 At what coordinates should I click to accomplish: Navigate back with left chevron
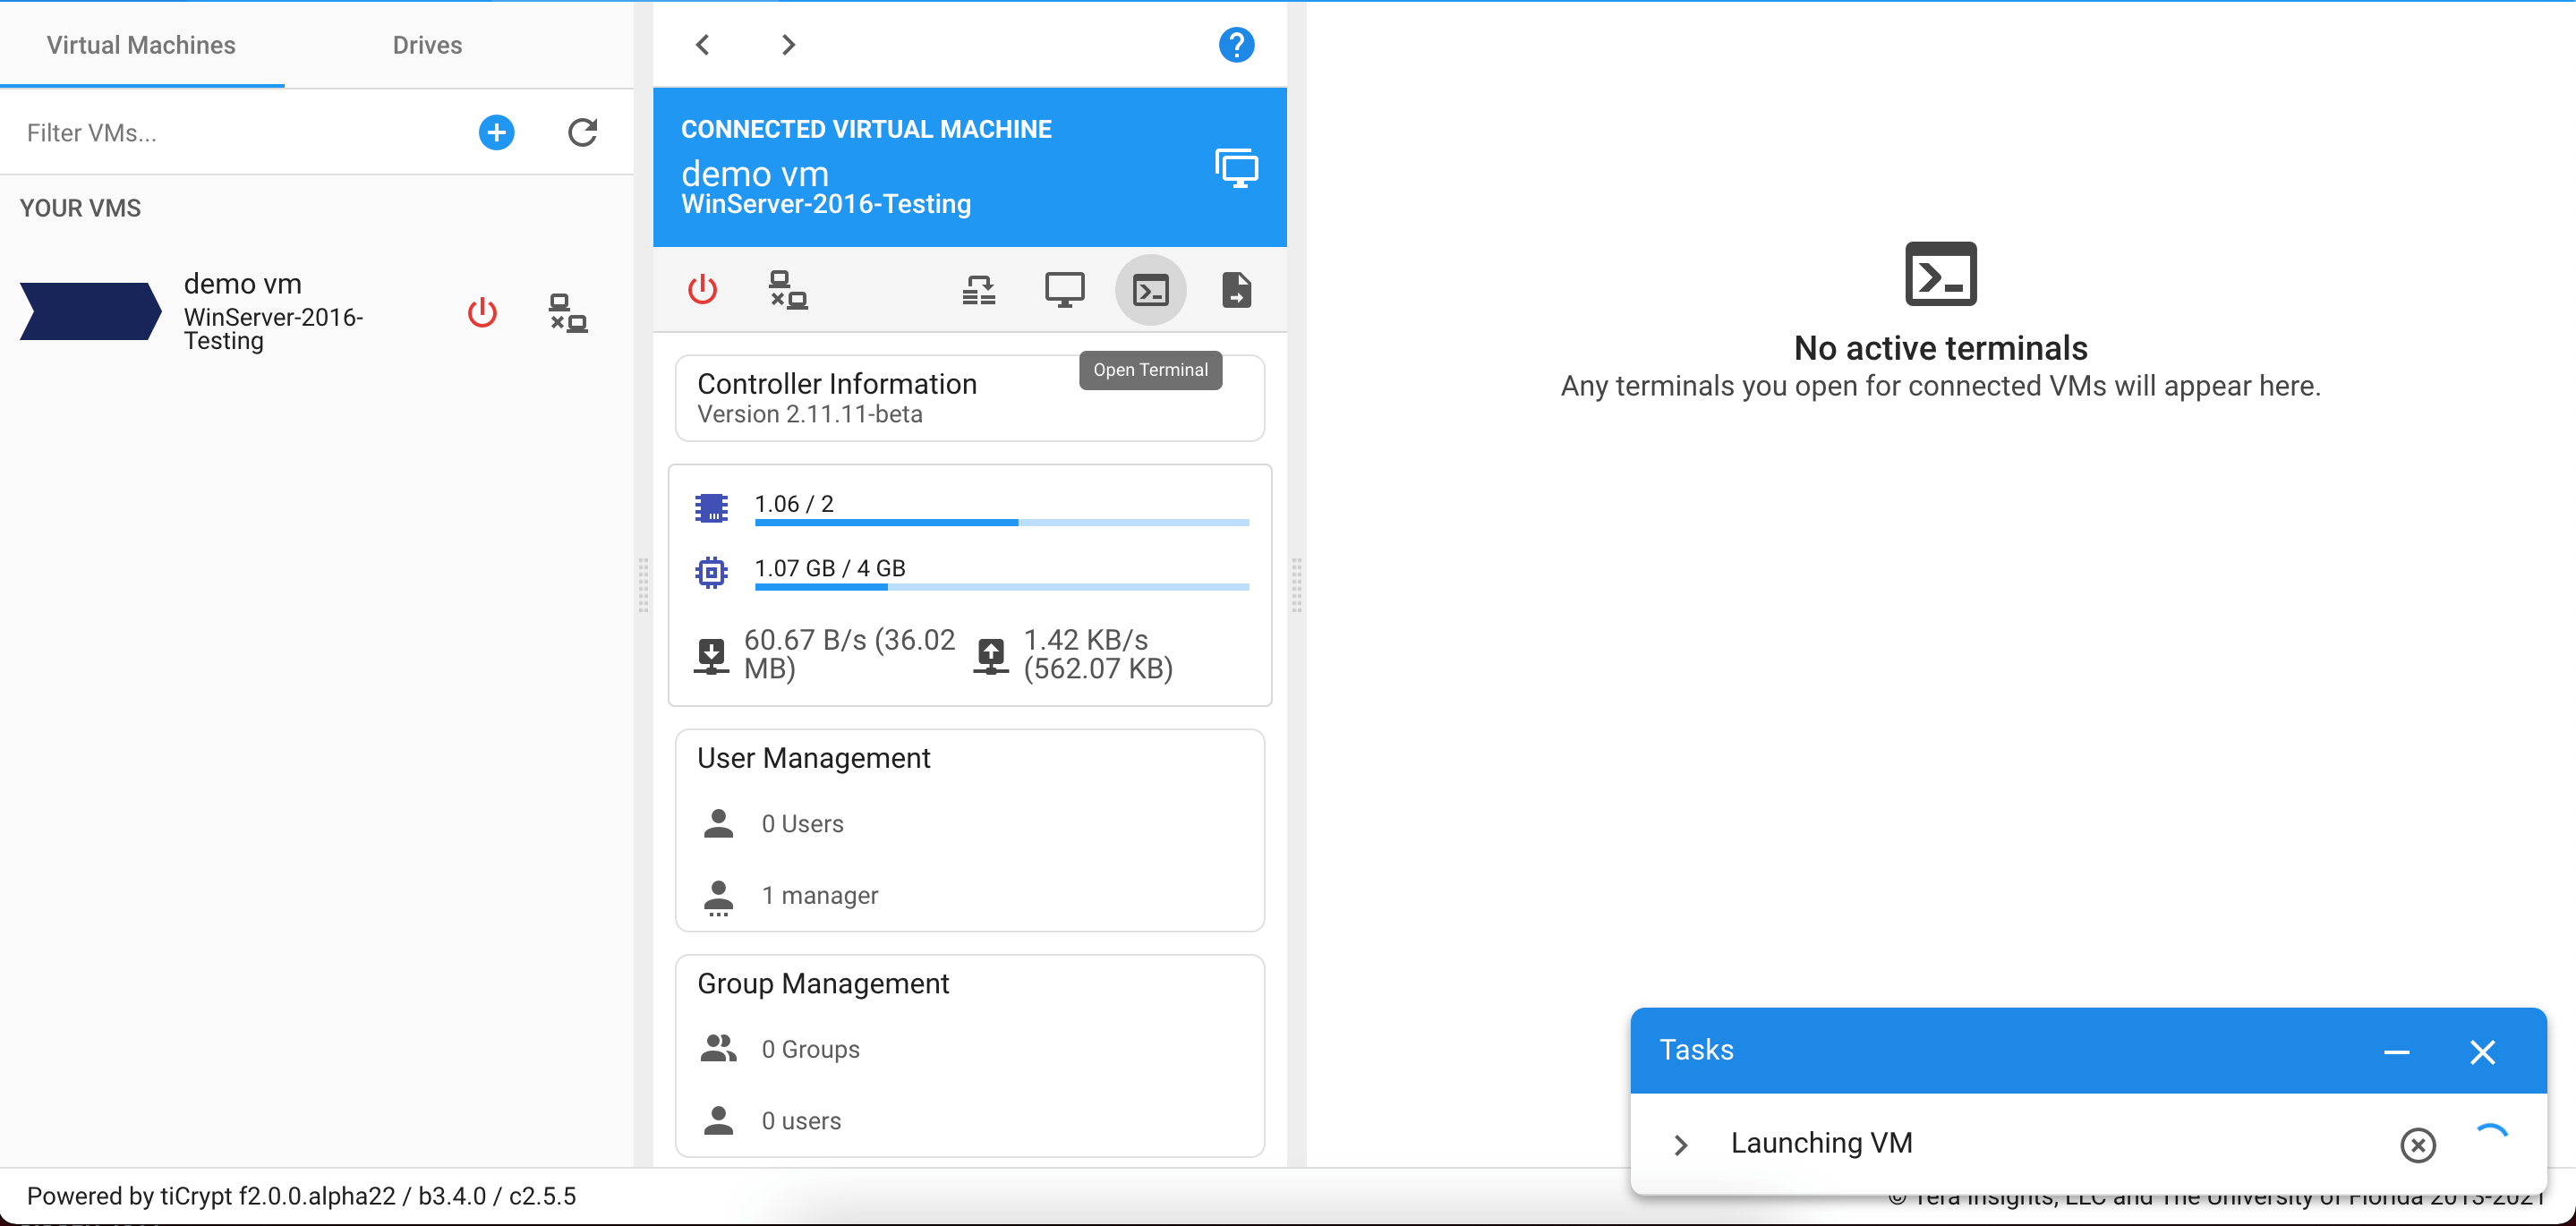point(703,45)
